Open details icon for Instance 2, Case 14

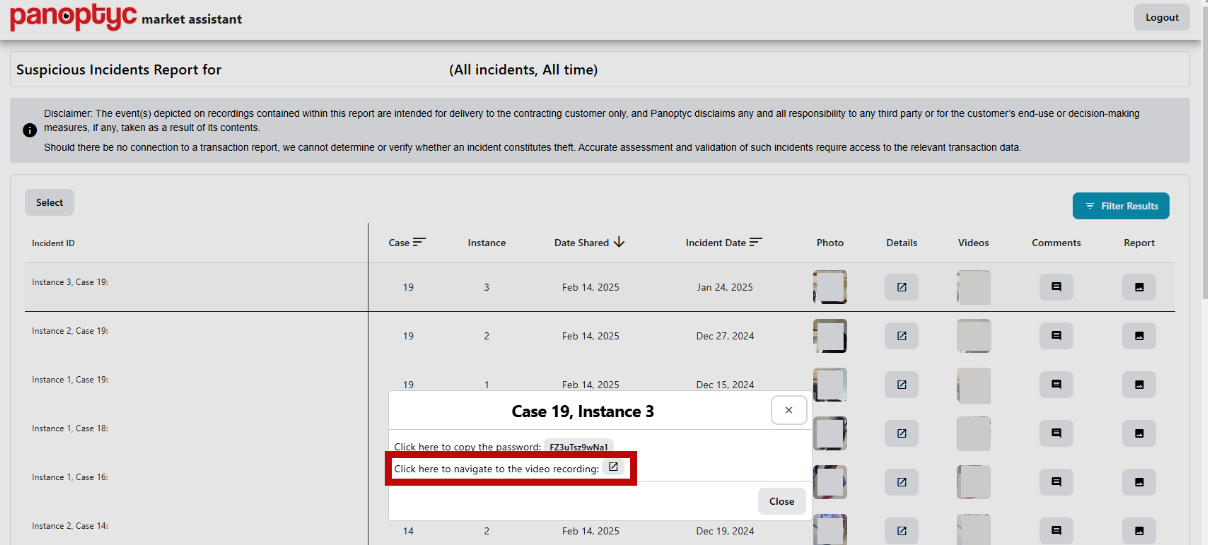pyautogui.click(x=901, y=531)
